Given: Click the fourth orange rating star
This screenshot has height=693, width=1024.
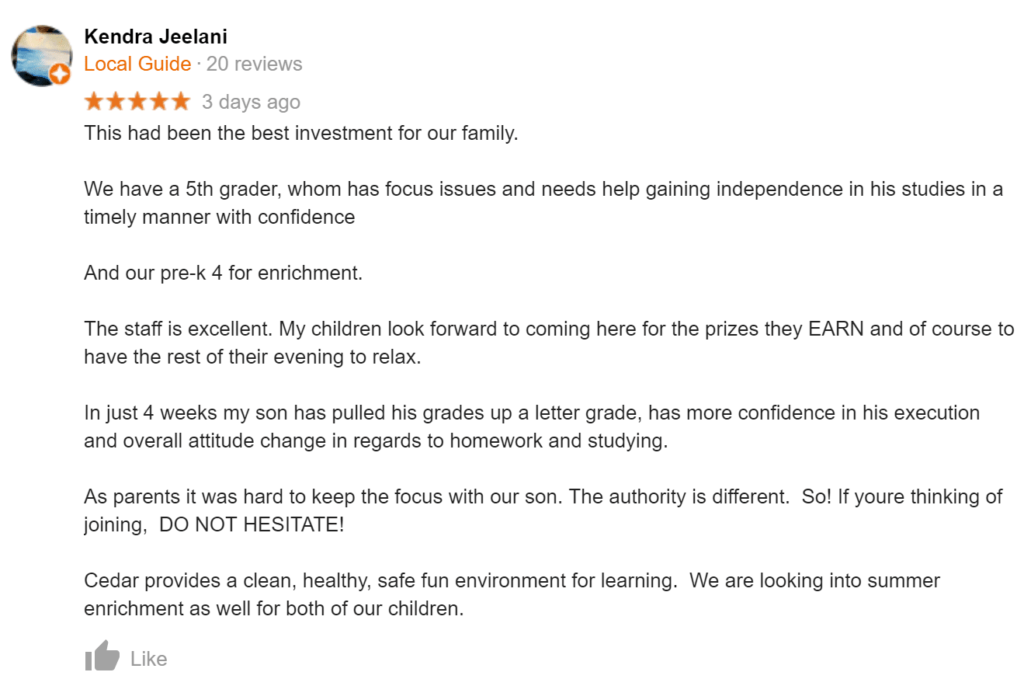Looking at the screenshot, I should pyautogui.click(x=159, y=101).
